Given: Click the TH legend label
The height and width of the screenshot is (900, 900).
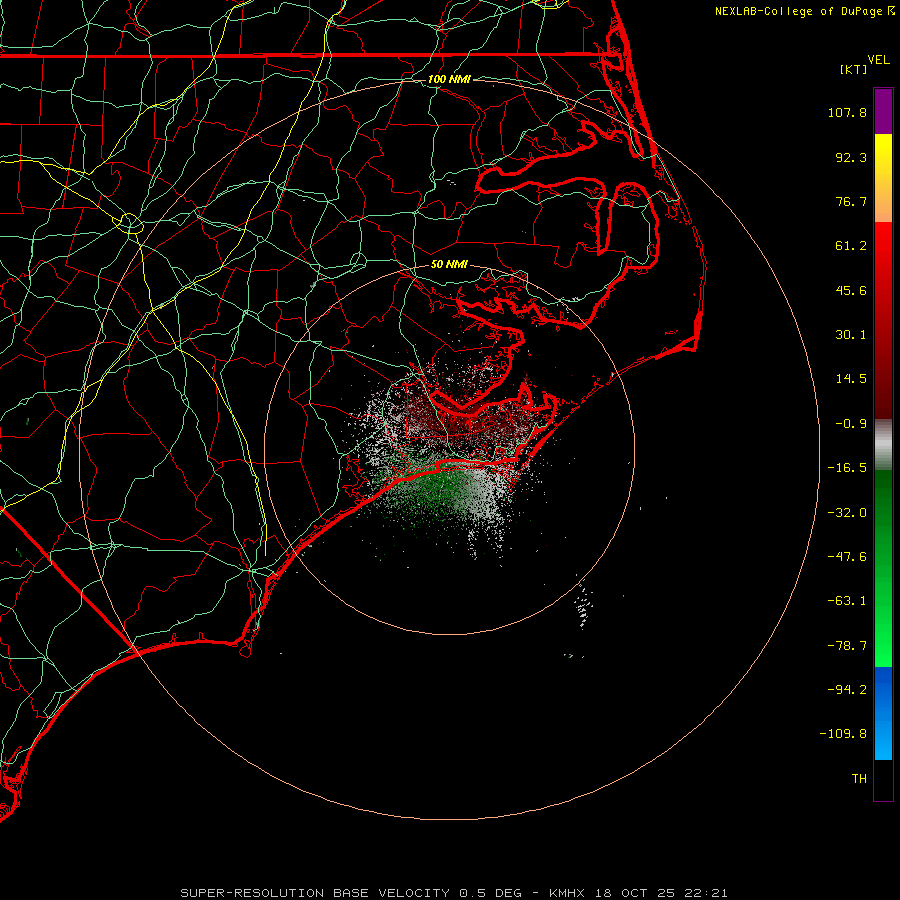Looking at the screenshot, I should [859, 778].
